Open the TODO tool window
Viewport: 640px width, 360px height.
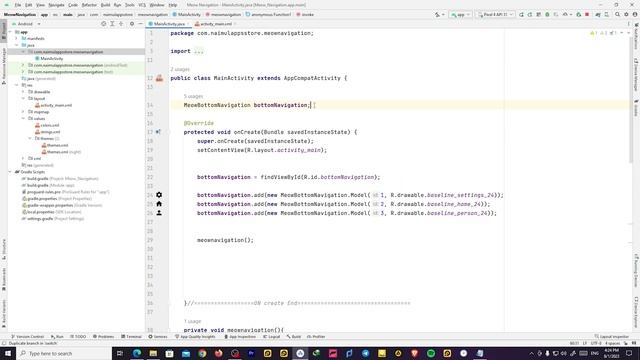78,337
